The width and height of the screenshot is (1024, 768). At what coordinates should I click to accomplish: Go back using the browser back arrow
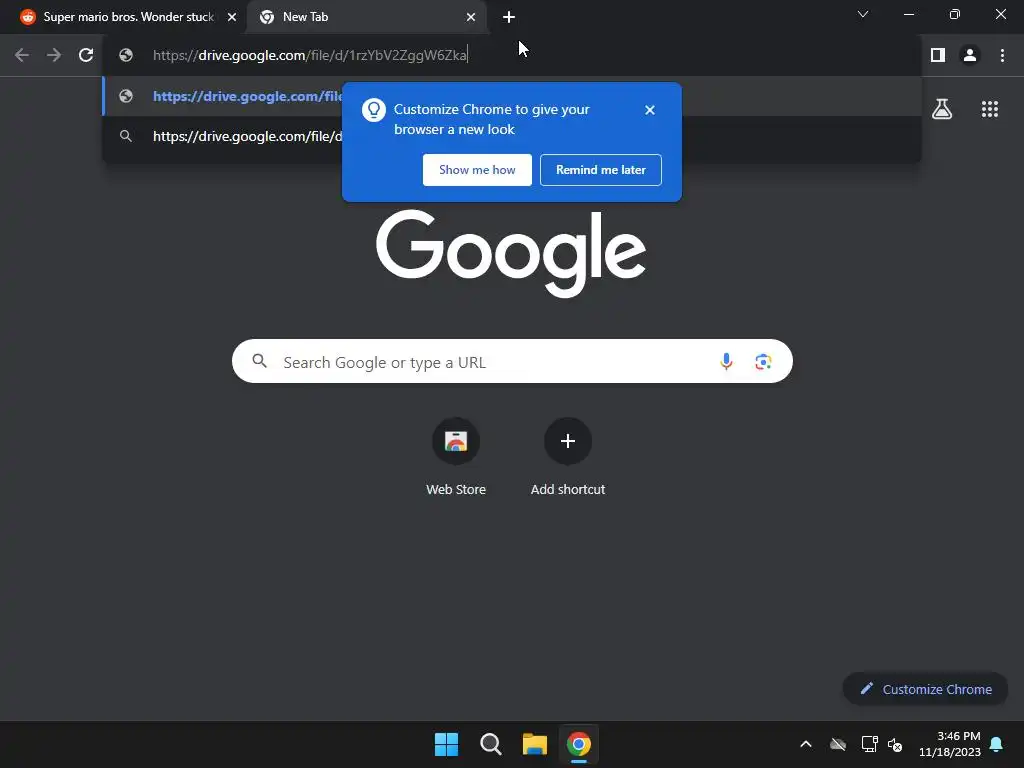pos(22,56)
